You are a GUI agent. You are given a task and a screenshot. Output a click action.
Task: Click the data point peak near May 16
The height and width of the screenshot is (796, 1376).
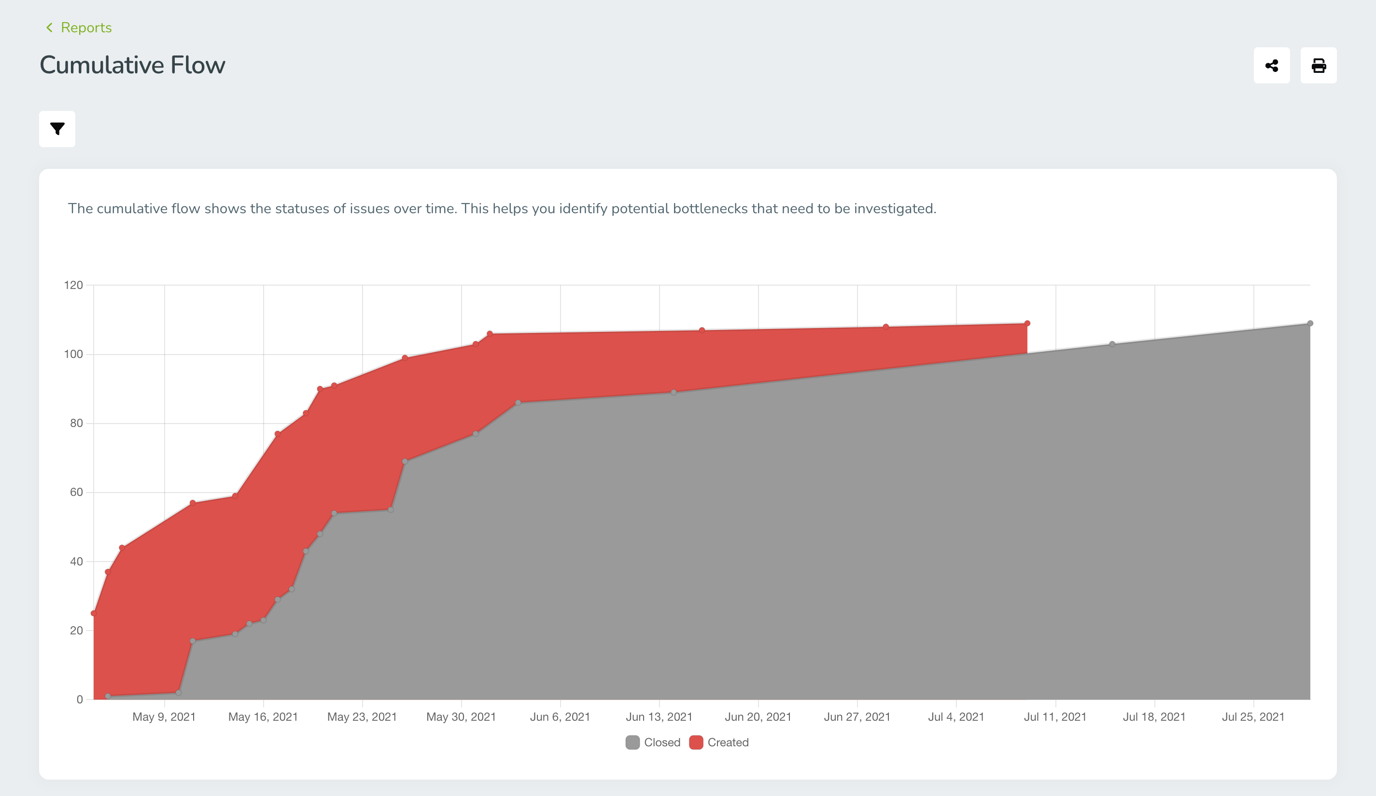(277, 434)
